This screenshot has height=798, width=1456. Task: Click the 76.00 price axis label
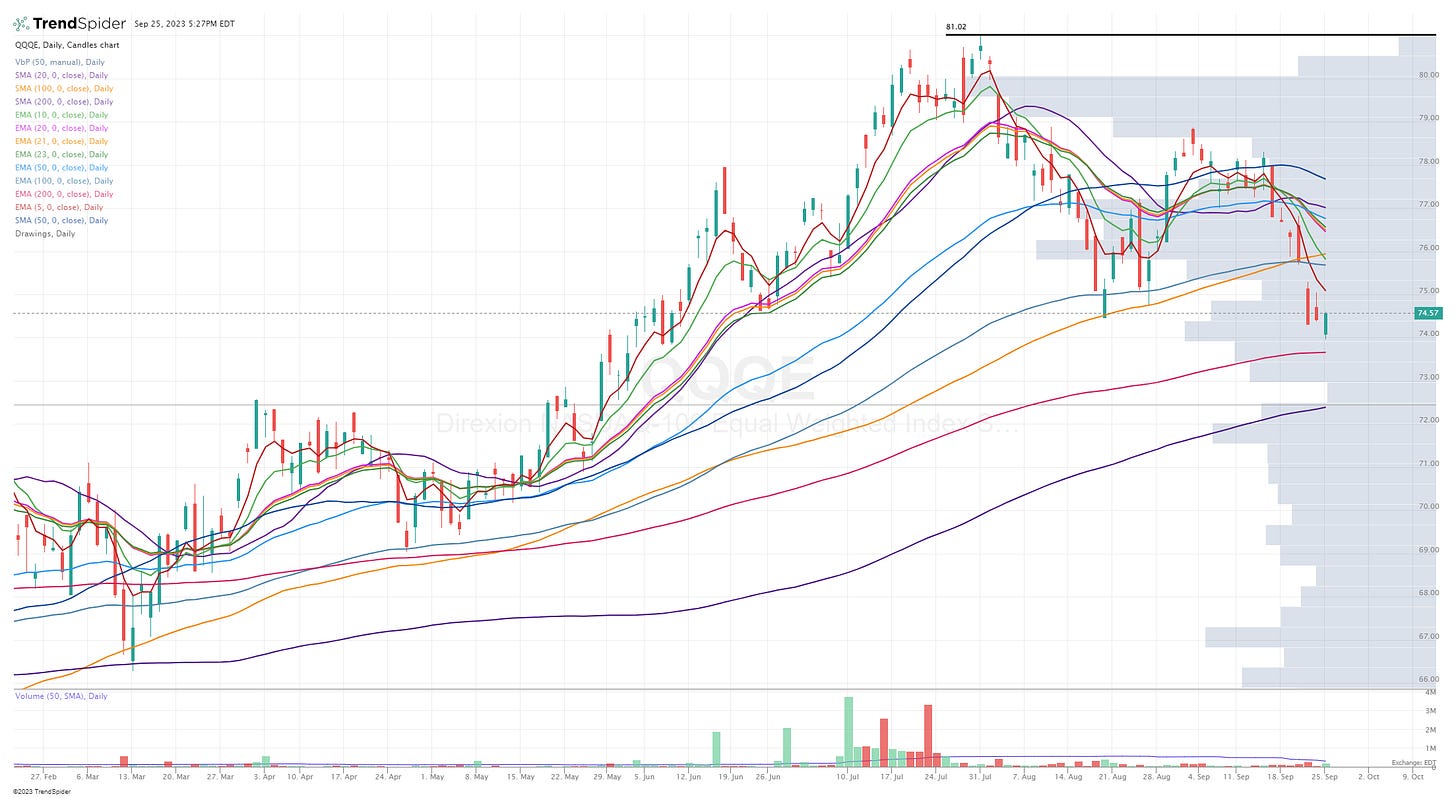pos(1427,248)
